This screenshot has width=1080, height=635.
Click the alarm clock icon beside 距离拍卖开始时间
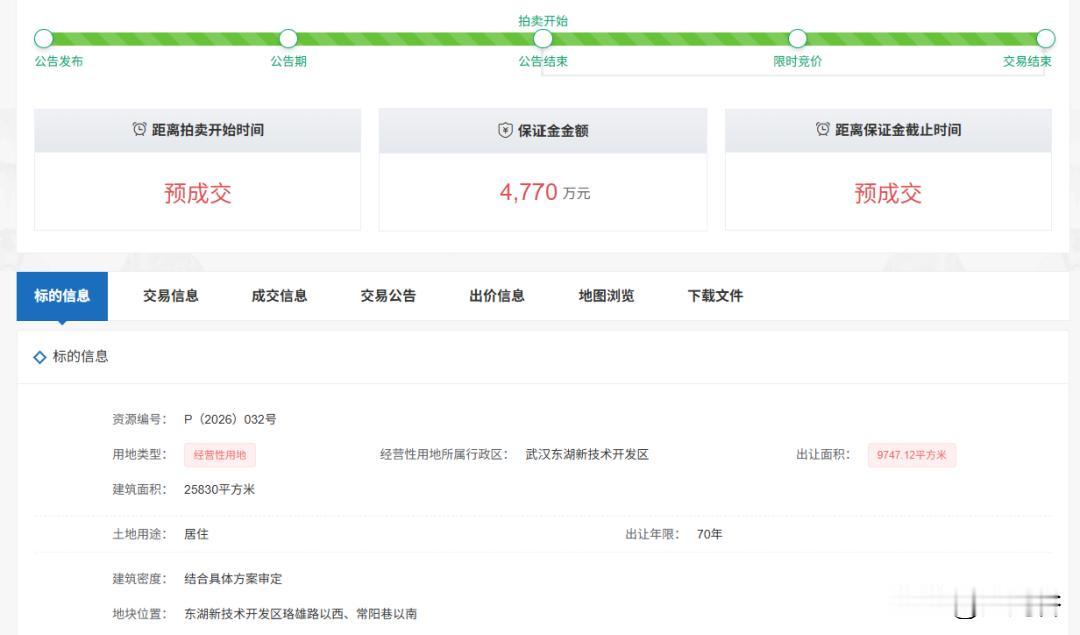click(x=139, y=129)
